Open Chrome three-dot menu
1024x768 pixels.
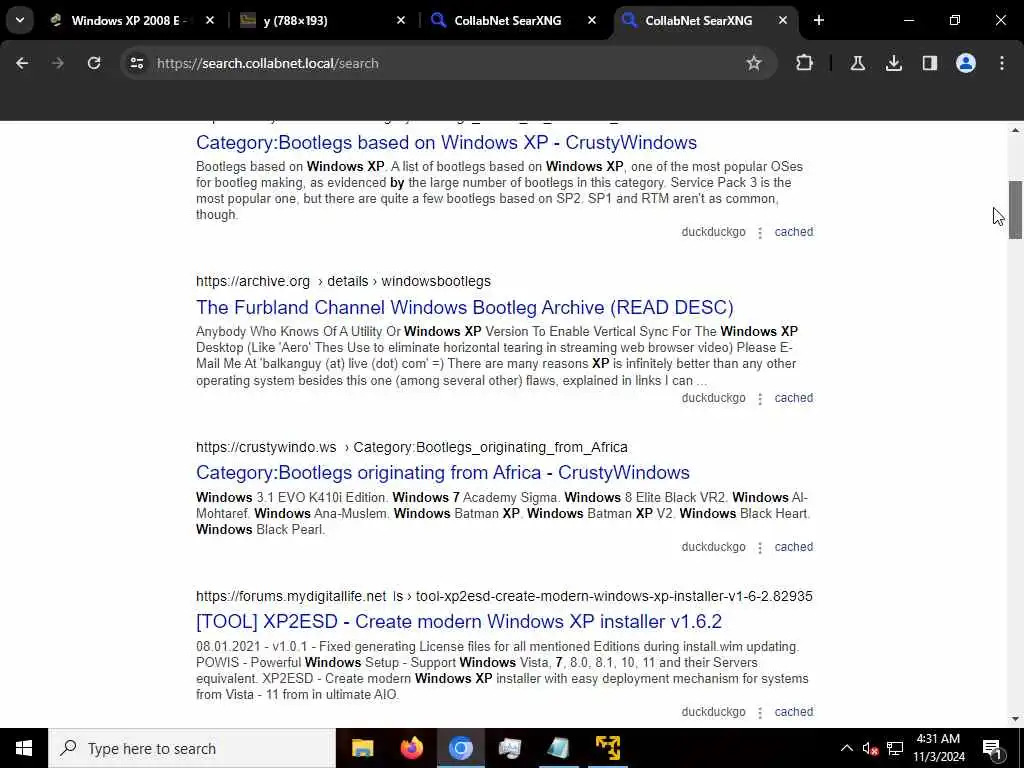coord(1002,63)
